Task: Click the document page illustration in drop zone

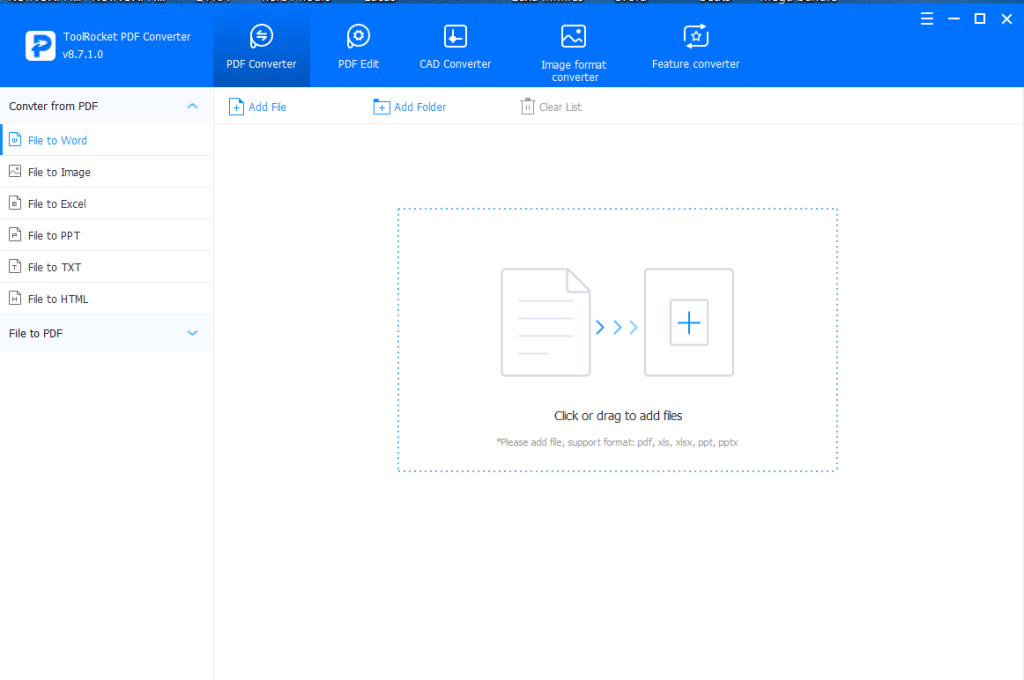Action: [546, 323]
